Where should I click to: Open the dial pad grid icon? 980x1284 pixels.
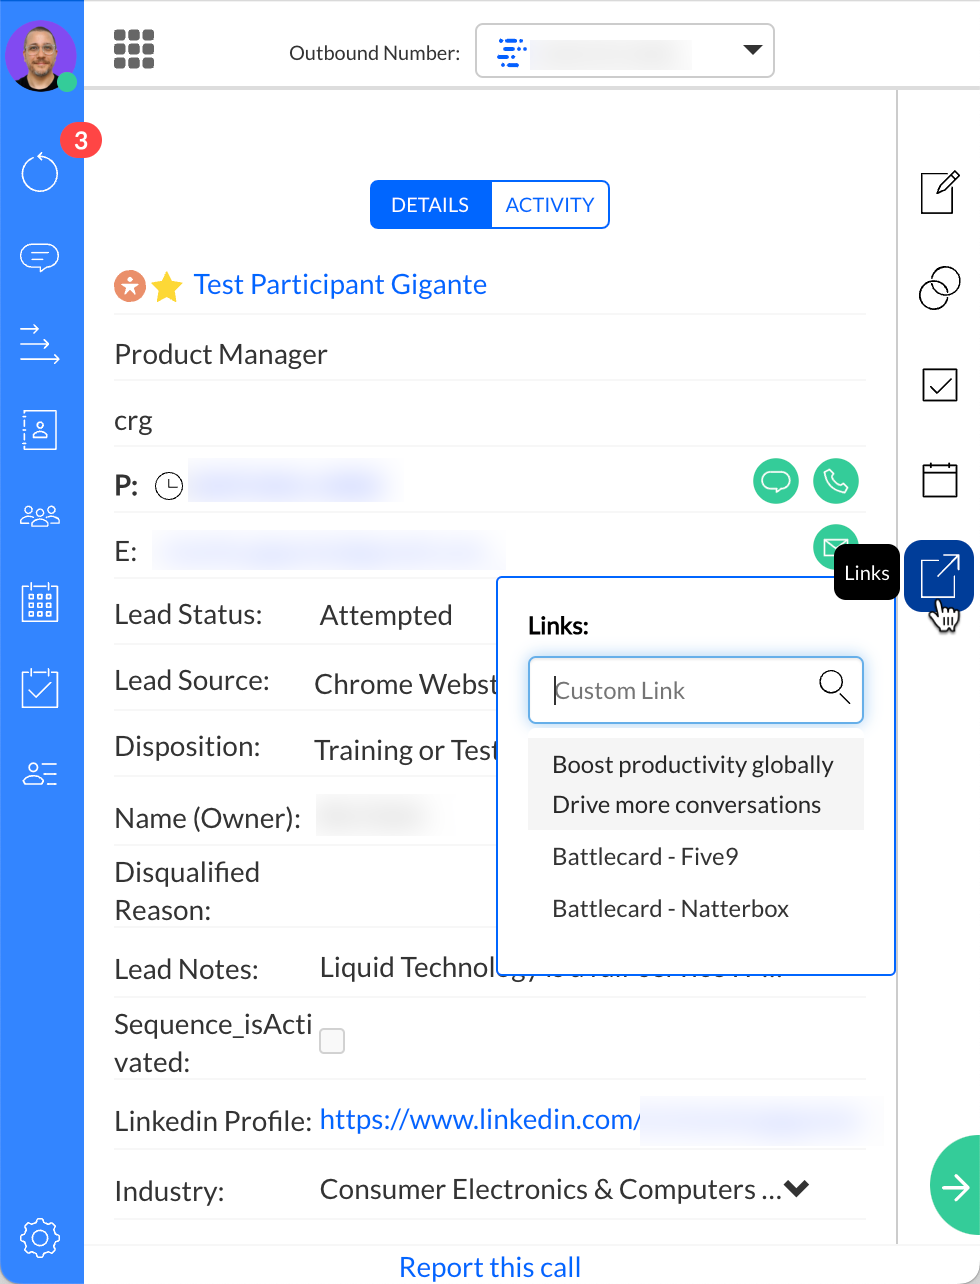pos(134,49)
